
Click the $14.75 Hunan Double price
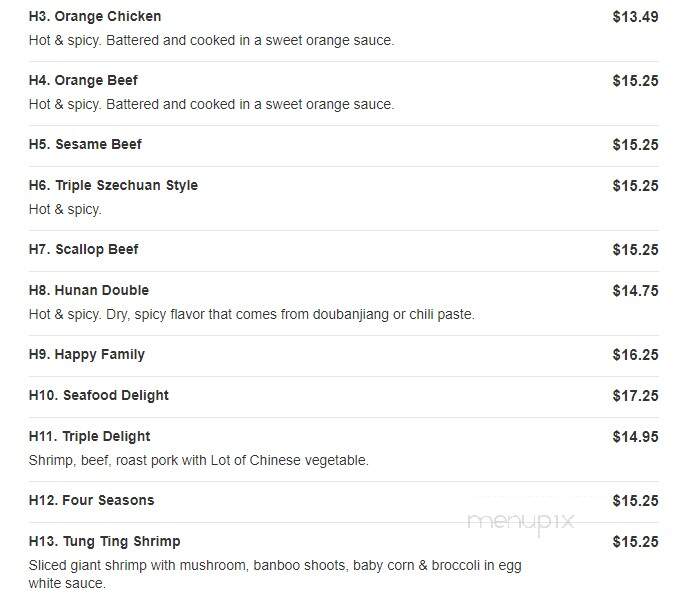(635, 291)
